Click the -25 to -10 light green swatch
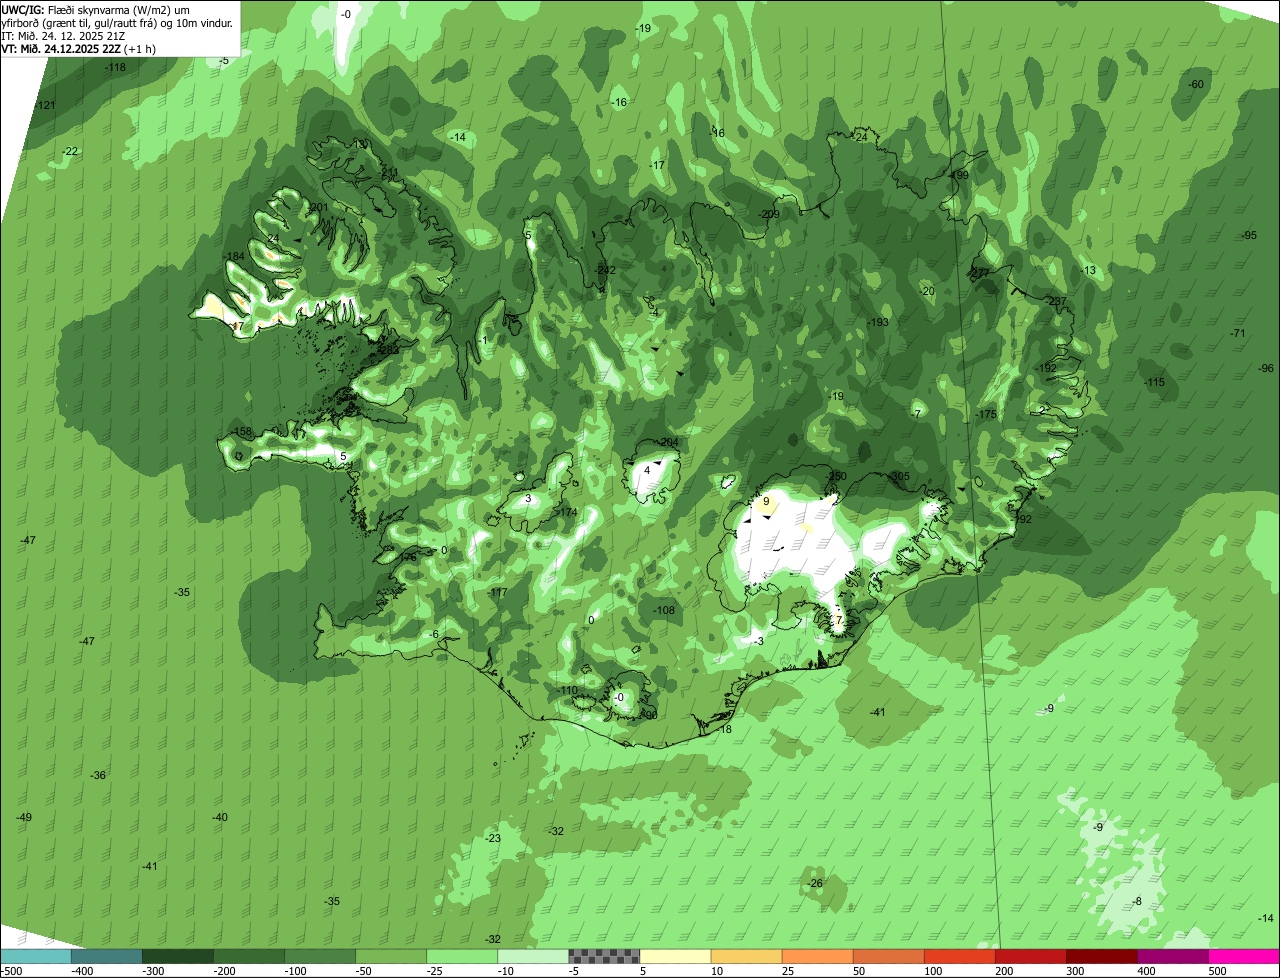1280x978 pixels. pos(462,956)
